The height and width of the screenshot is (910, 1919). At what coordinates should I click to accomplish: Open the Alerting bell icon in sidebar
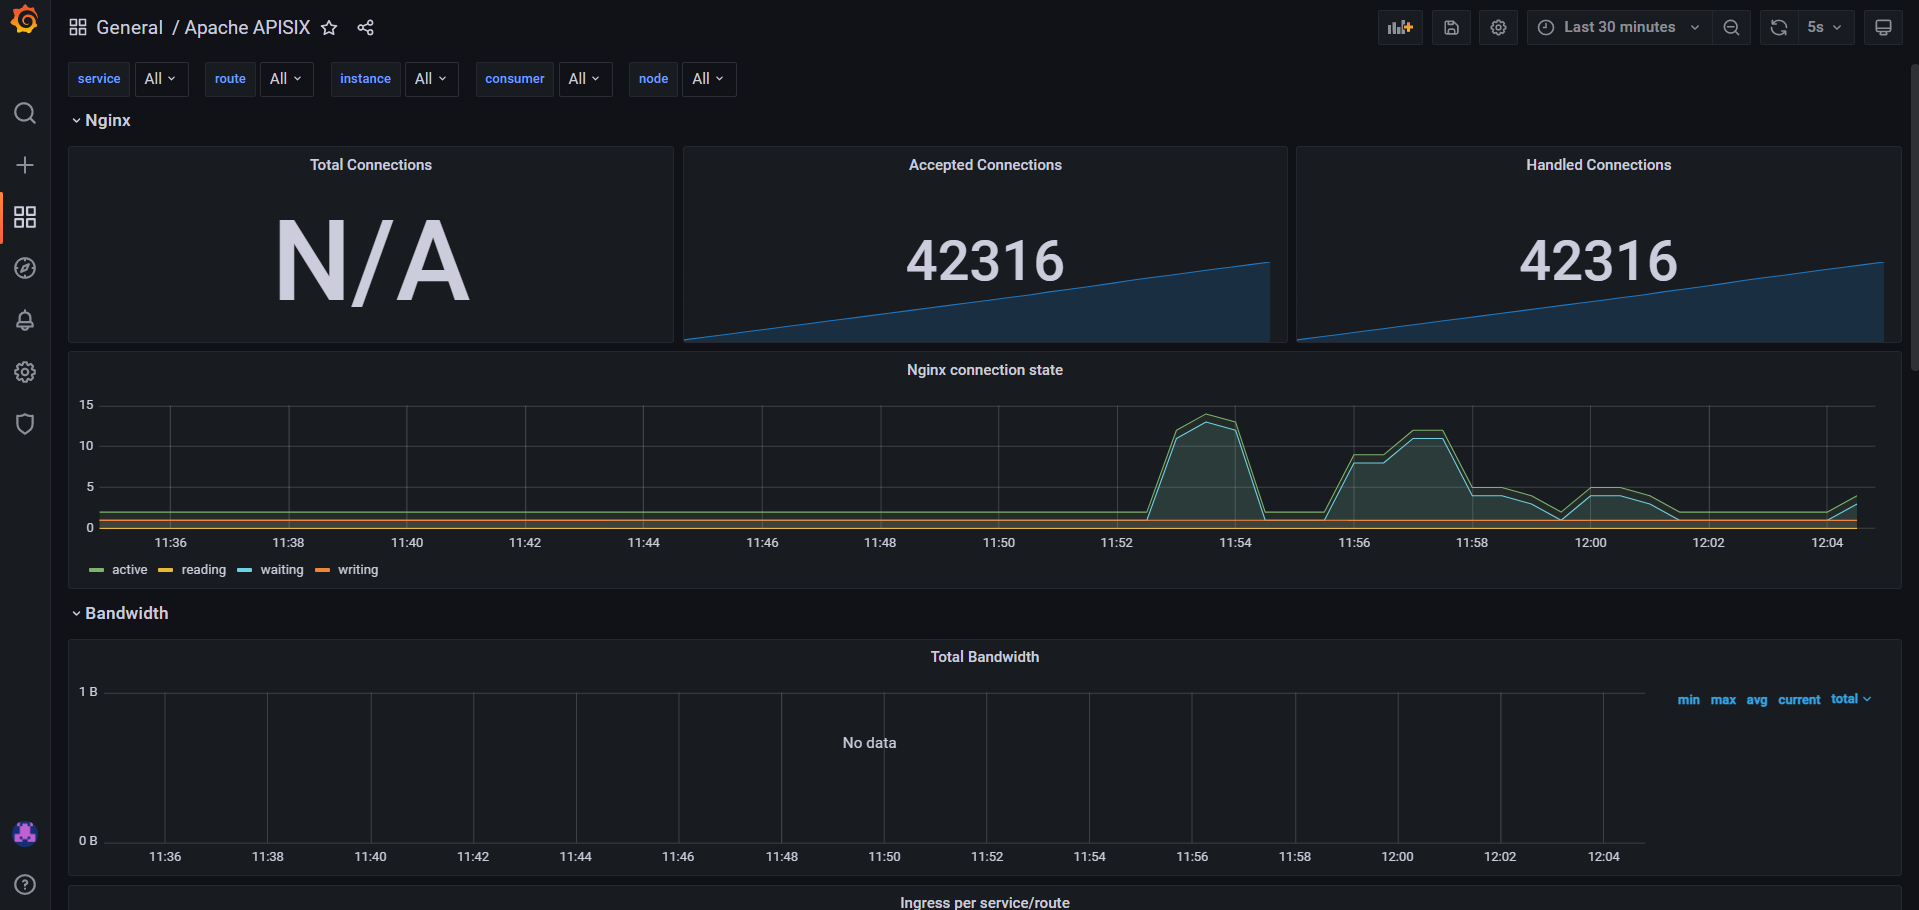tap(25, 320)
